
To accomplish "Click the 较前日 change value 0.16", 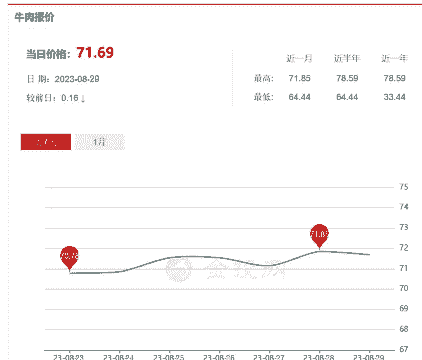I will [70, 98].
